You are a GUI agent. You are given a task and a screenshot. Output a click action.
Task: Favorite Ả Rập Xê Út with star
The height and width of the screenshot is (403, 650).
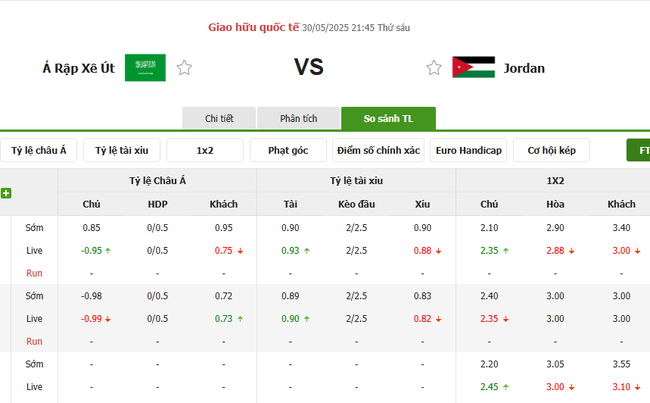click(184, 68)
